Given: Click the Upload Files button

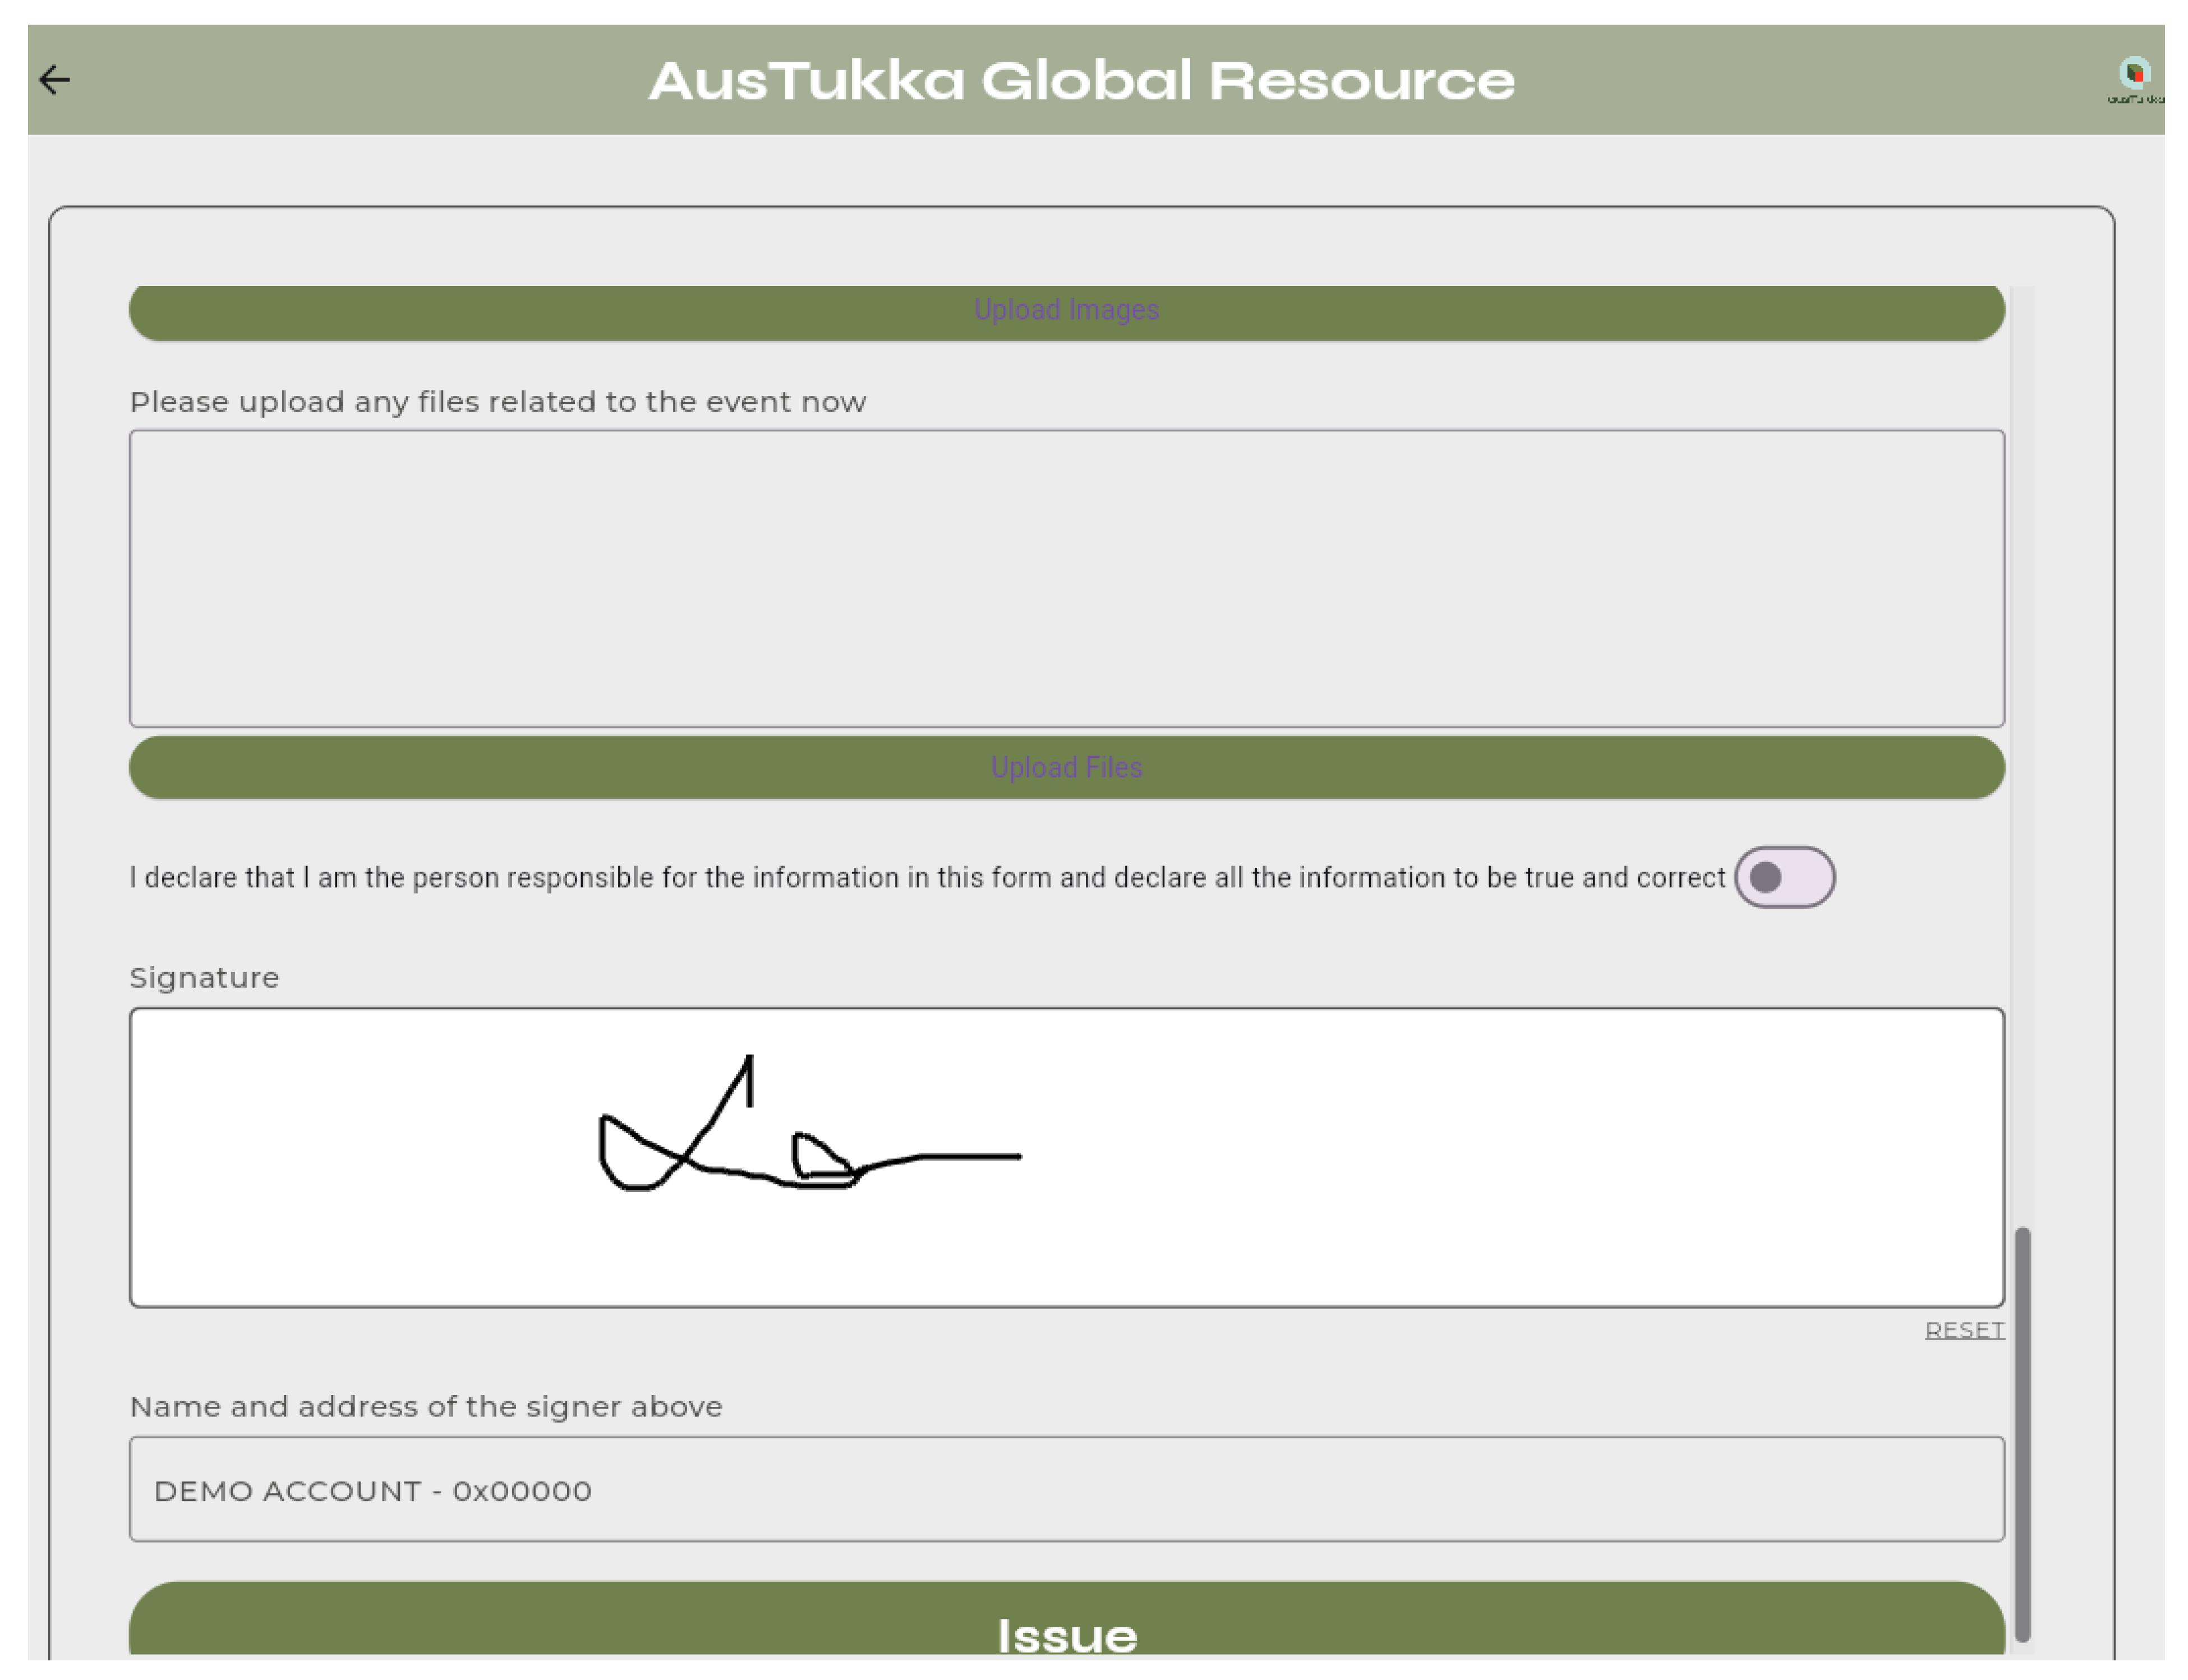Looking at the screenshot, I should (1066, 767).
